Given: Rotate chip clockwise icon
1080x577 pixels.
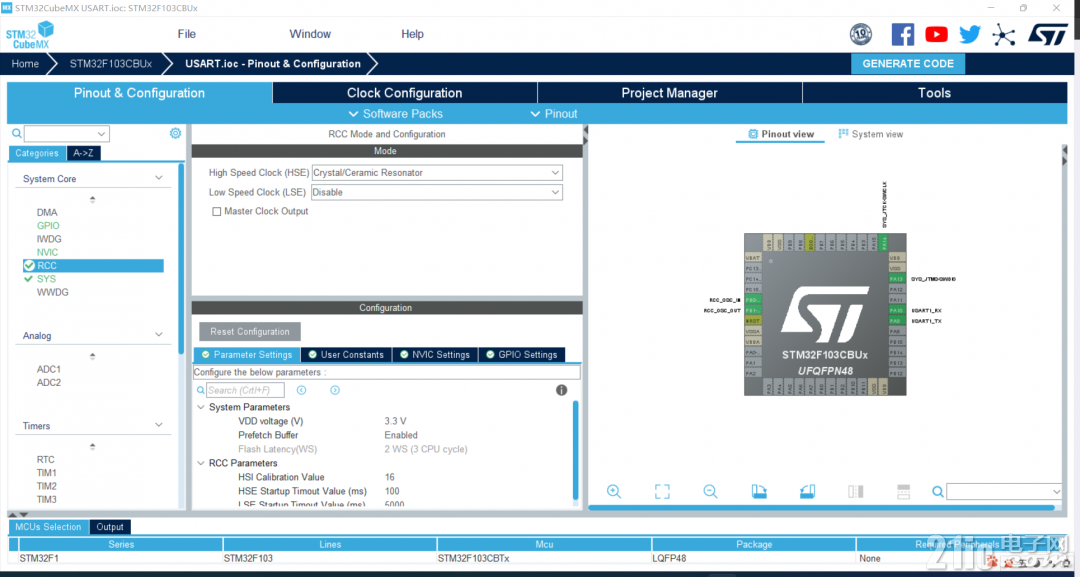Looking at the screenshot, I should 758,491.
